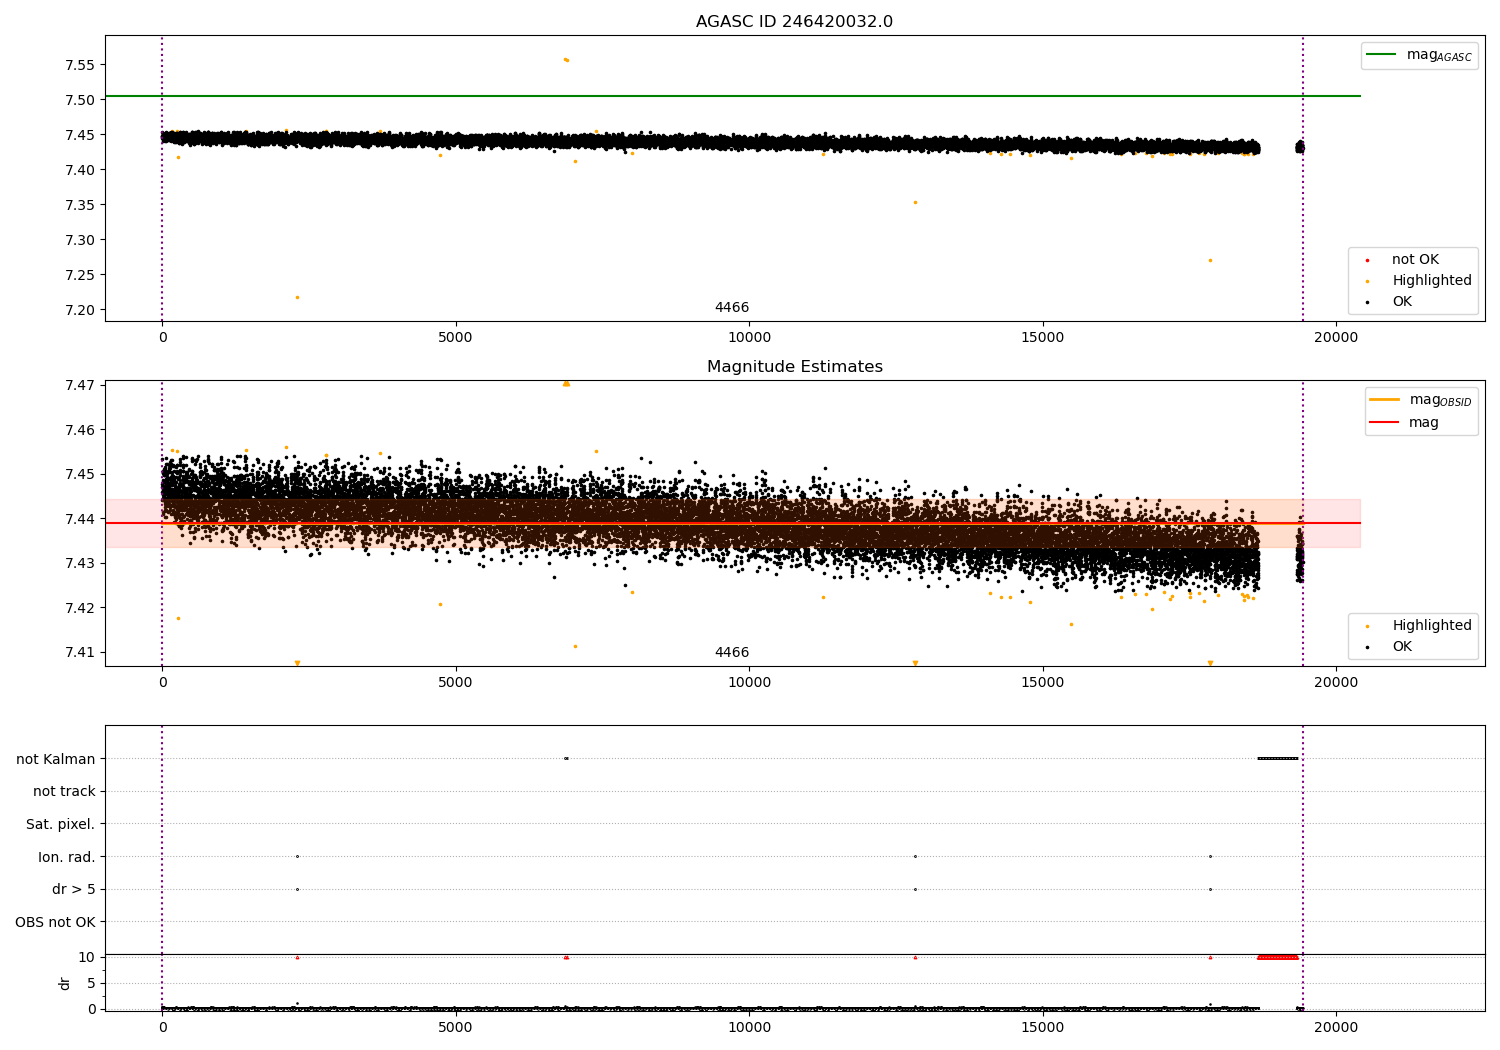This screenshot has height=1050, width=1500.
Task: Click the isolated data cluster near 19400 in the top plot
Action: 1300,147
